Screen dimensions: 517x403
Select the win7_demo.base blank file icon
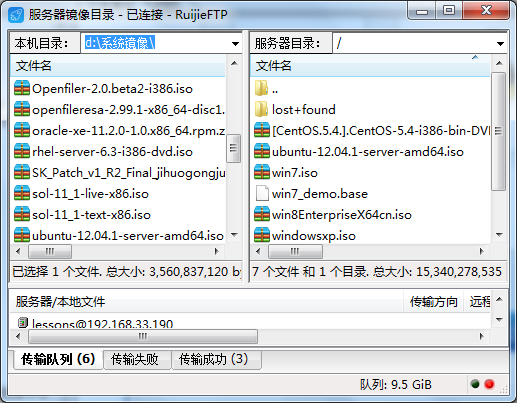pyautogui.click(x=262, y=194)
